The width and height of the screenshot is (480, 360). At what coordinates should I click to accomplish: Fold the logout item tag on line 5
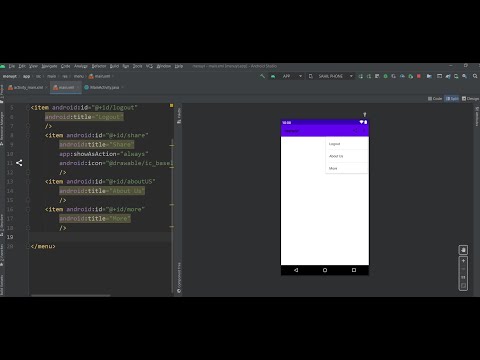28,108
